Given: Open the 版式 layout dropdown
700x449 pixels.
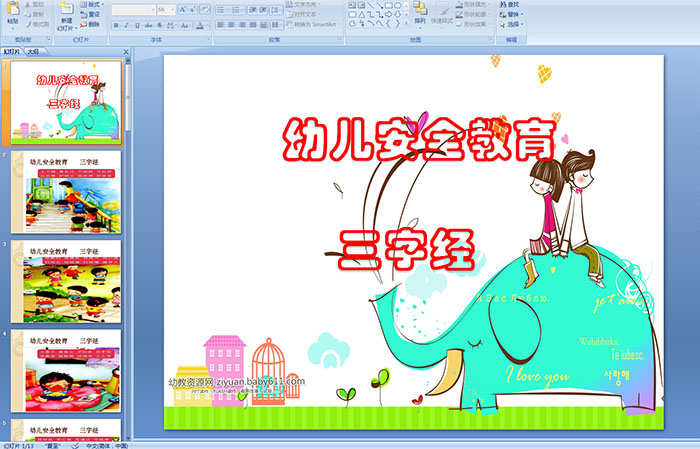Looking at the screenshot, I should tap(92, 4).
